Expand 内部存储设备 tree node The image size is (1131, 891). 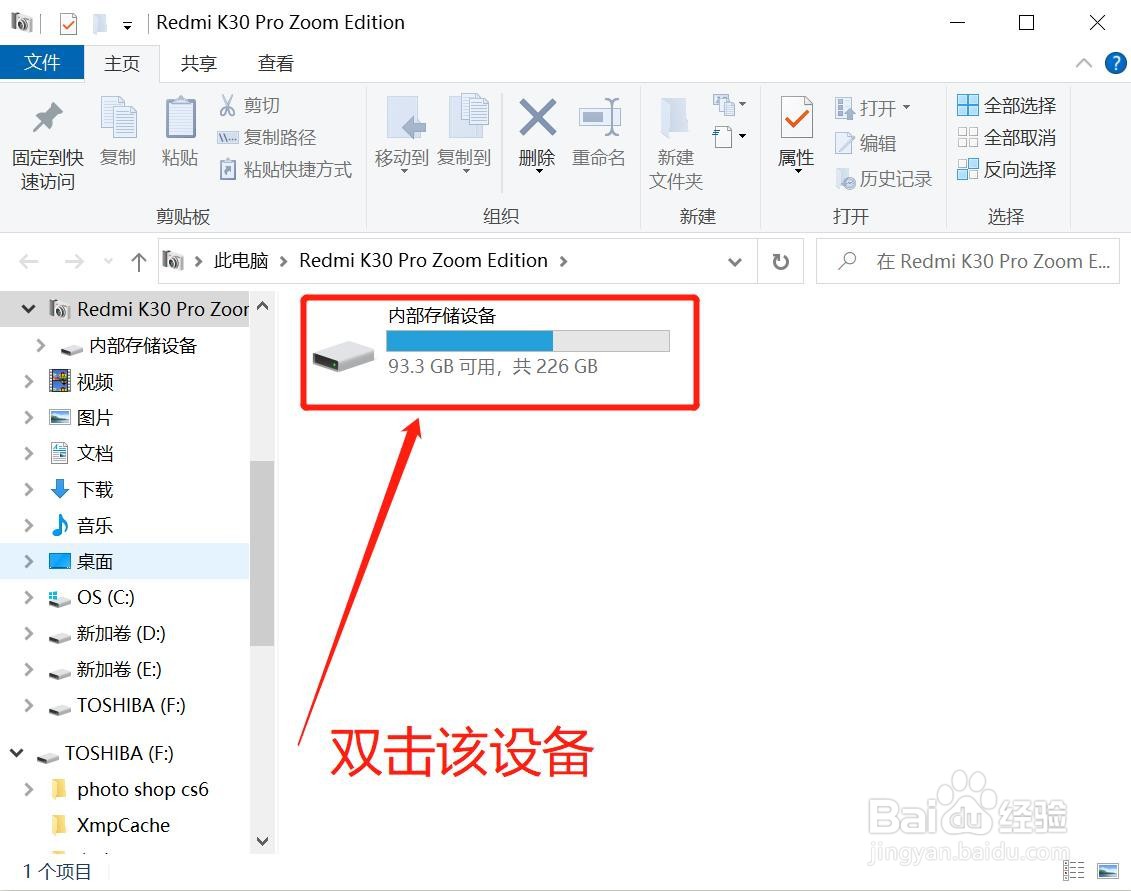click(x=41, y=346)
